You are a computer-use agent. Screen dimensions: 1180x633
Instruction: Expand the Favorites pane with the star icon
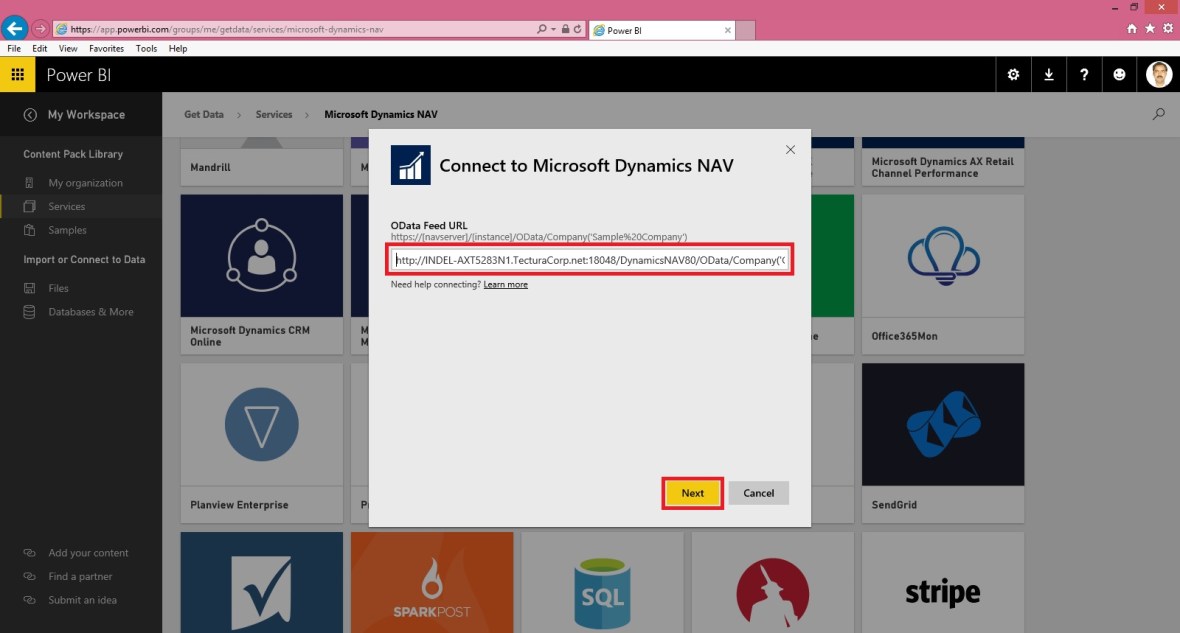click(1147, 28)
